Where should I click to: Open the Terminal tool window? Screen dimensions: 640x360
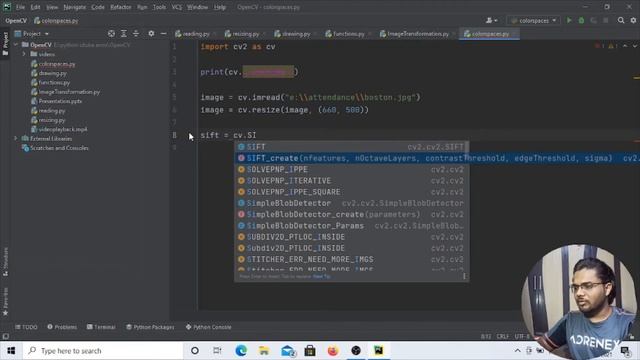101,327
